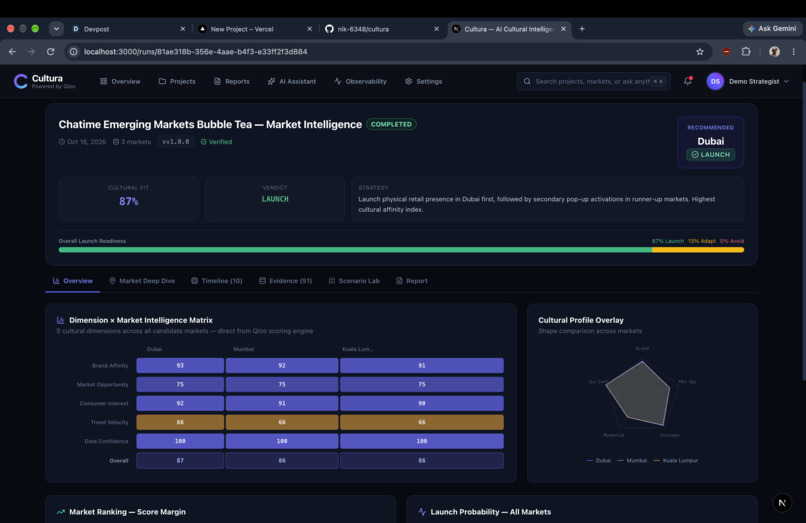
Task: Click the 3 markets label
Action: 132,142
